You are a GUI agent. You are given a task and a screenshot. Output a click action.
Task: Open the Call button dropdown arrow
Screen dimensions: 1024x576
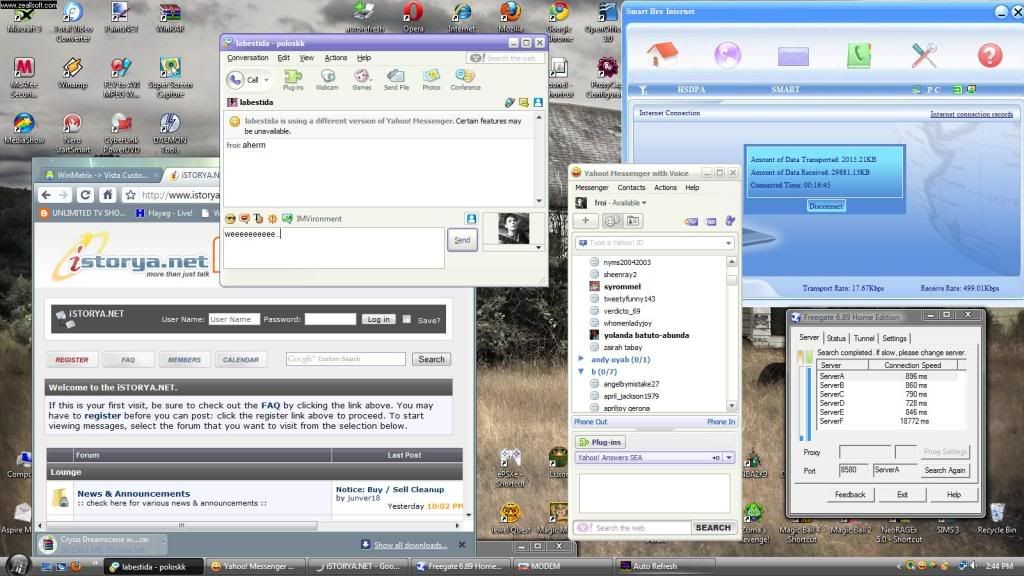266,80
